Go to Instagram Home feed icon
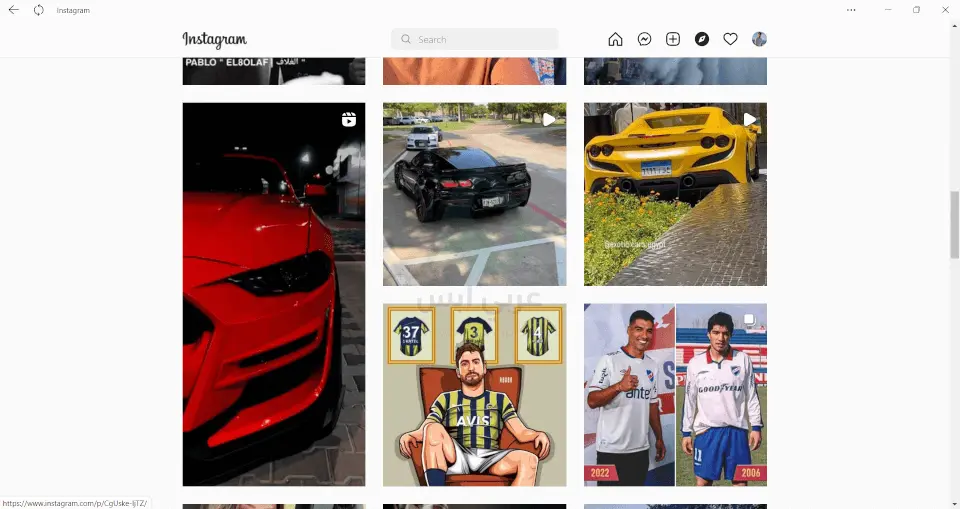 [x=615, y=39]
